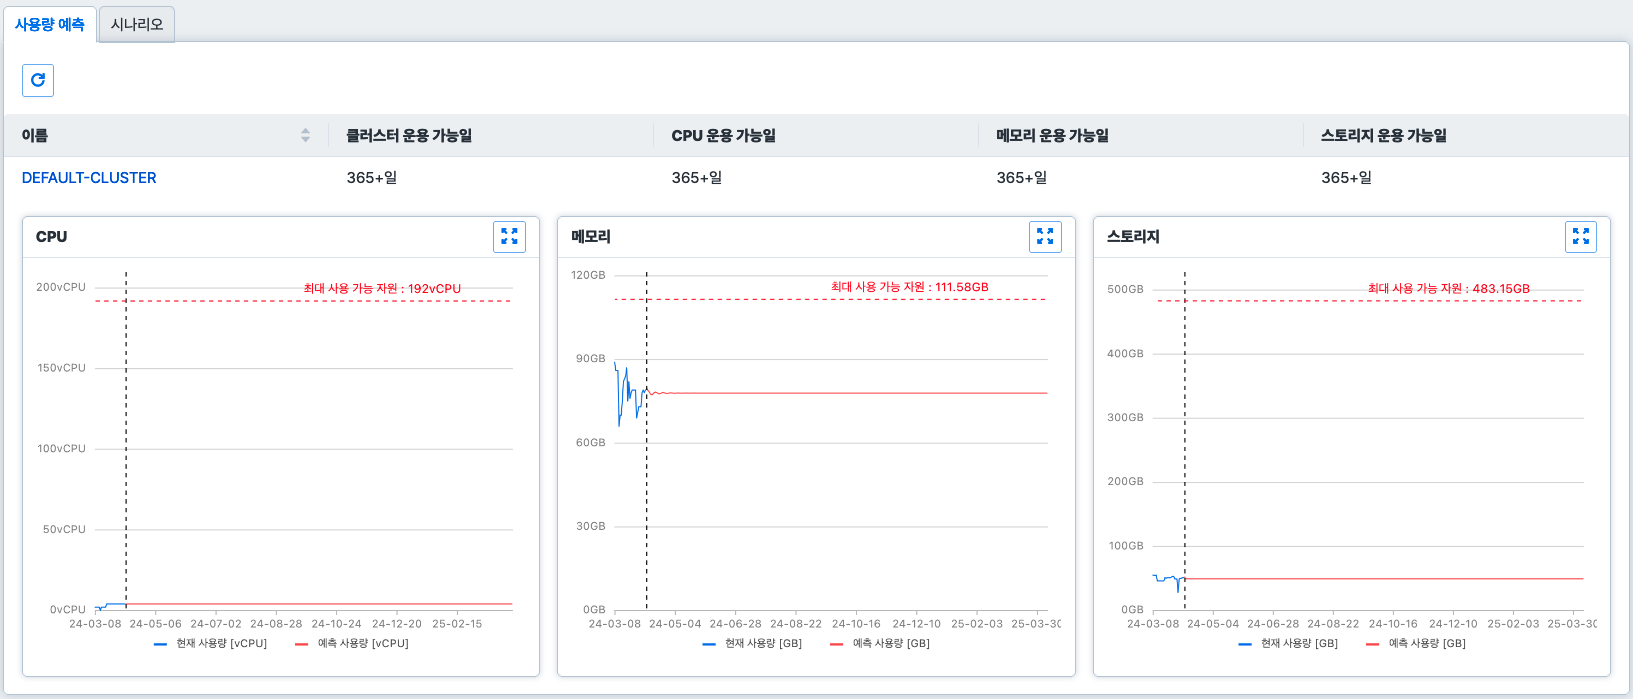Click the CPU 운용 가능일 column header
This screenshot has width=1633, height=699.
[x=723, y=135]
